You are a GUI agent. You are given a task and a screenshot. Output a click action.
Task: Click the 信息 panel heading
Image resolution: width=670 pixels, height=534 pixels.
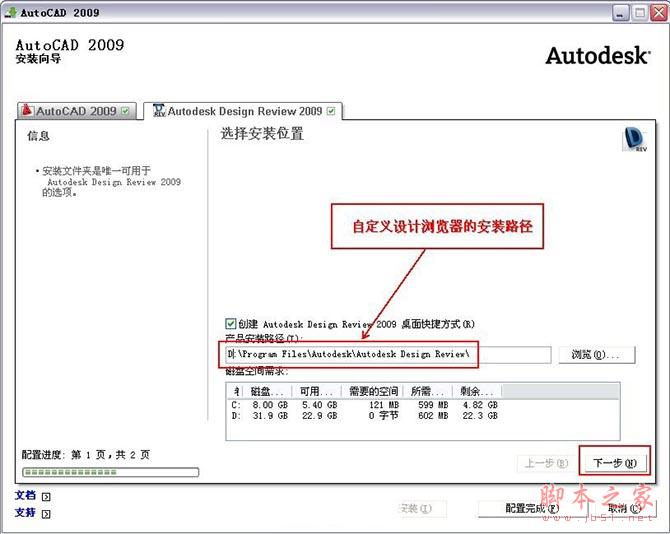click(38, 136)
